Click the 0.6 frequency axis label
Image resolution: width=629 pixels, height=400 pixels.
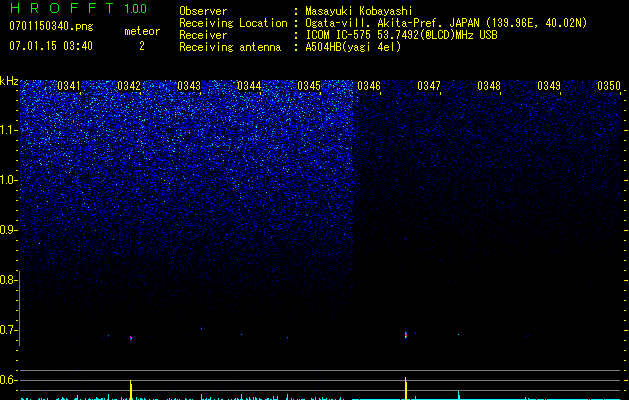coord(7,380)
